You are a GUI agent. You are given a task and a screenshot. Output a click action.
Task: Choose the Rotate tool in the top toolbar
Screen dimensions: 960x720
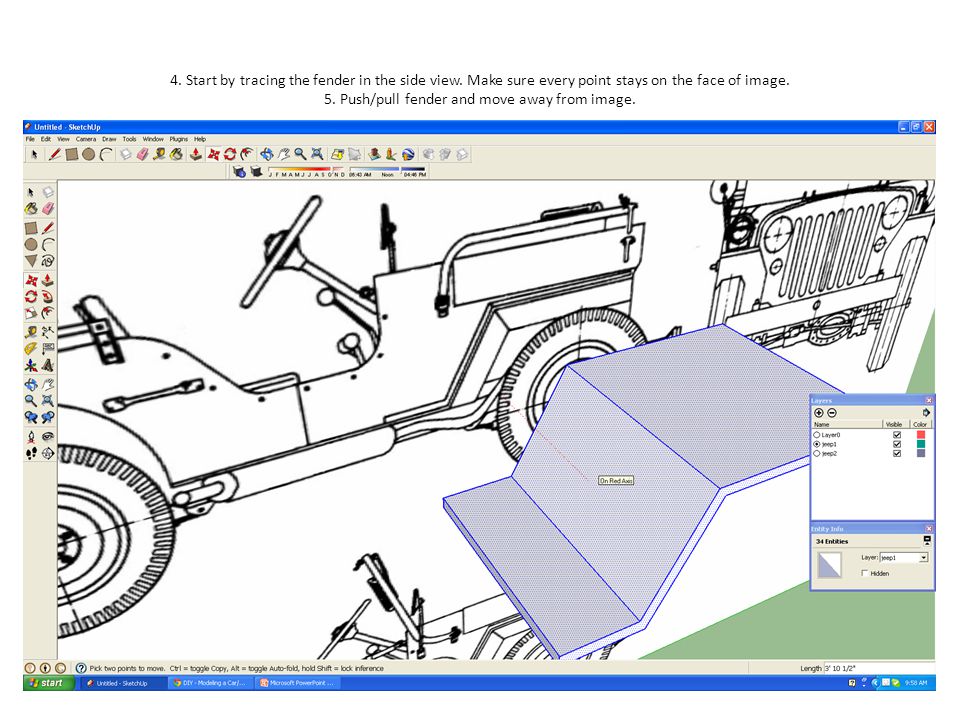pos(230,154)
